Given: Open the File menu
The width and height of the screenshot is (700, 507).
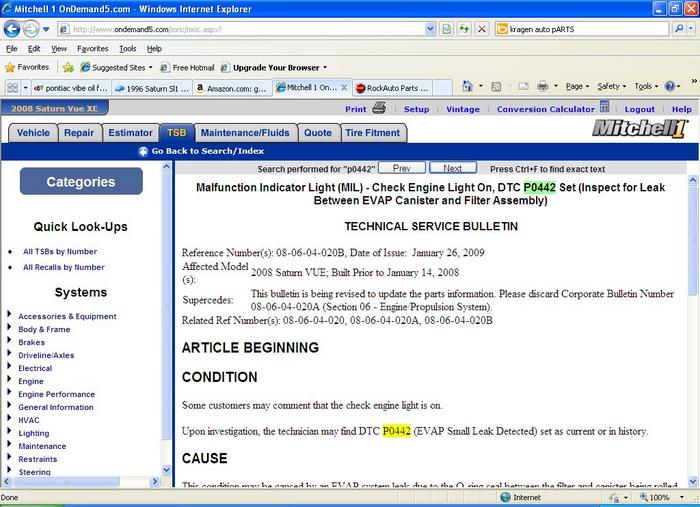Looking at the screenshot, I should 12,49.
